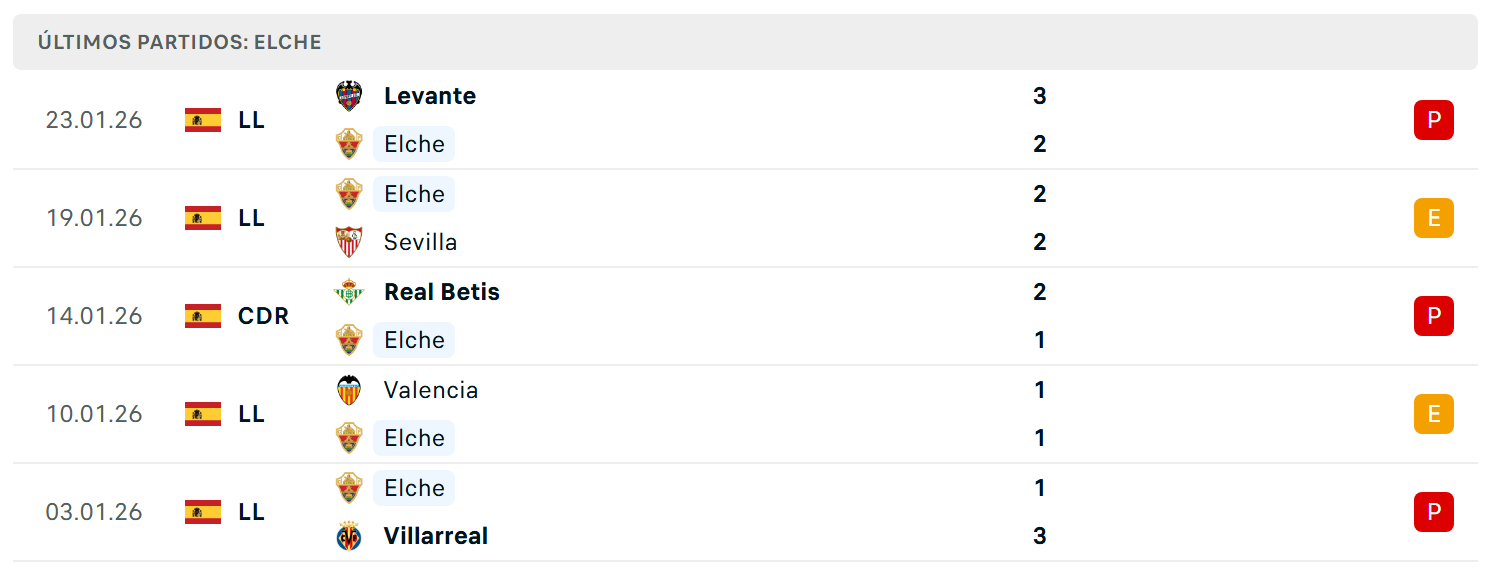The width and height of the screenshot is (1494, 578).
Task: Open the Villarreal team link
Action: tap(436, 536)
